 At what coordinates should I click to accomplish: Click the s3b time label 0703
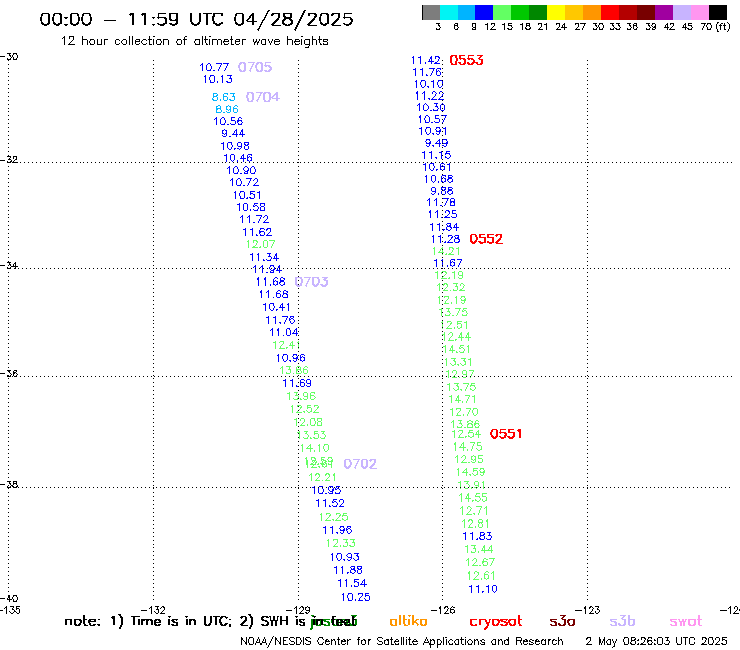[311, 282]
